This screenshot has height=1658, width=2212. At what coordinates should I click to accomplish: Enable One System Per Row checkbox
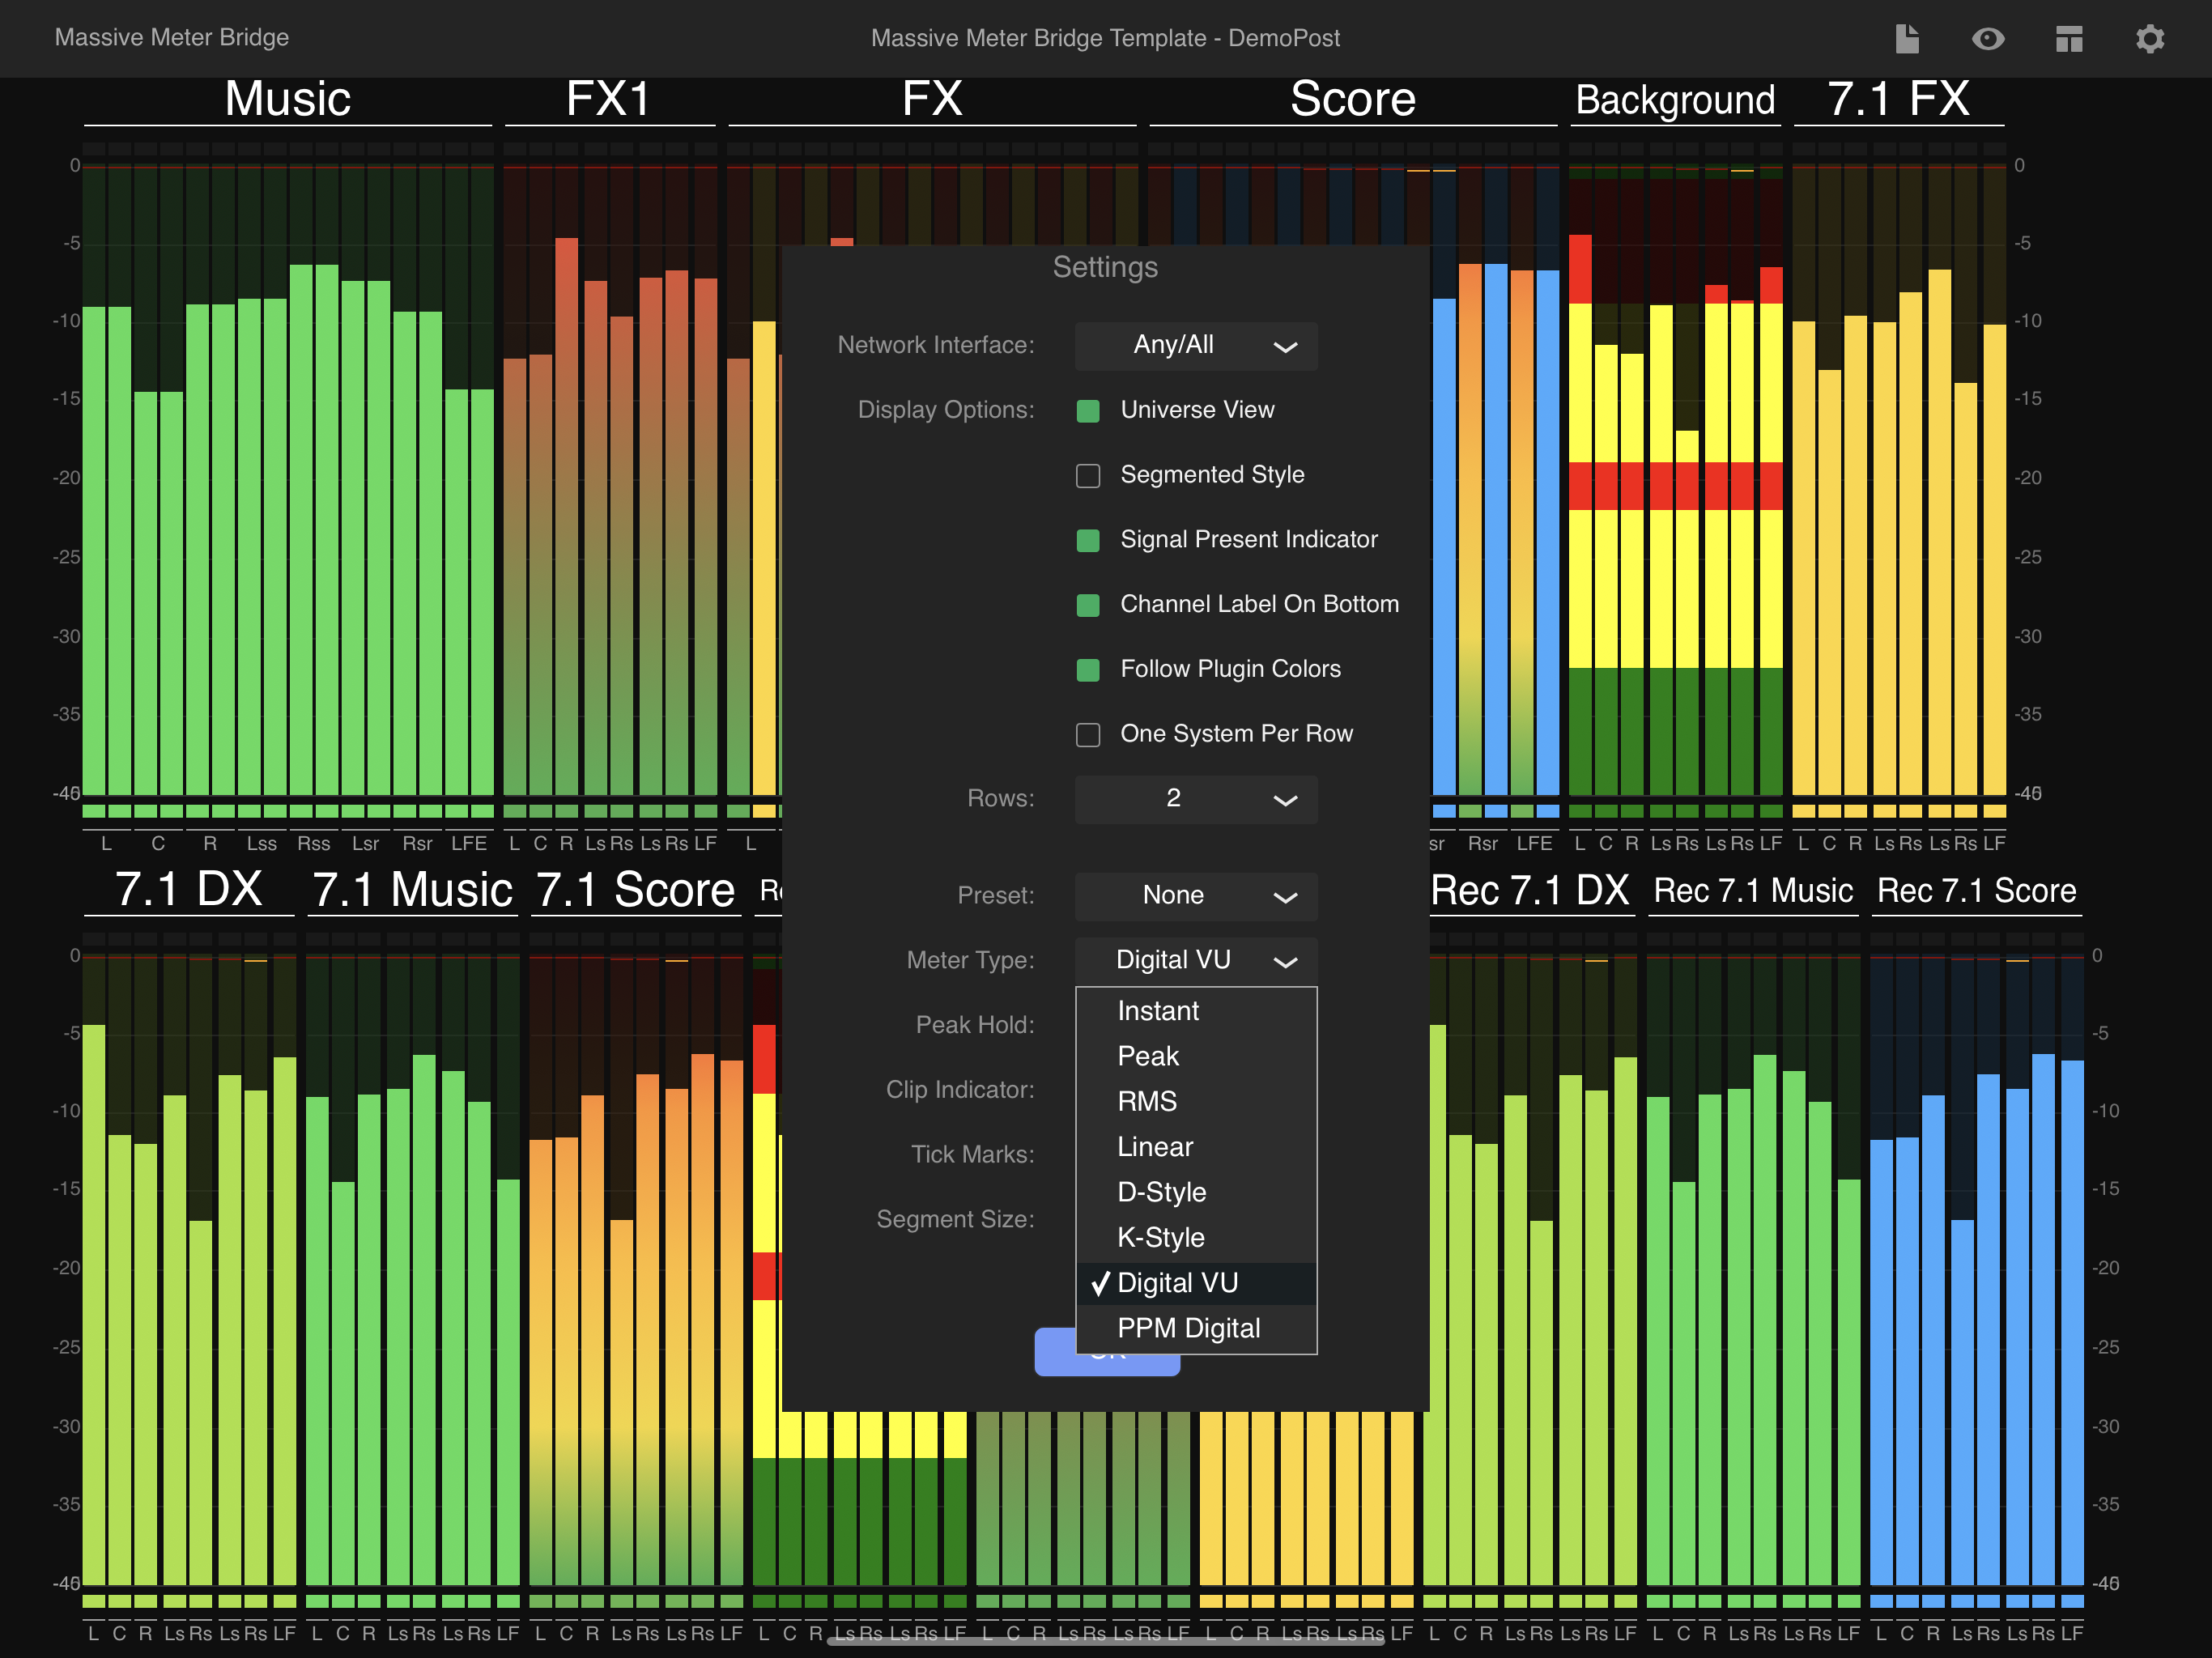coord(1088,734)
